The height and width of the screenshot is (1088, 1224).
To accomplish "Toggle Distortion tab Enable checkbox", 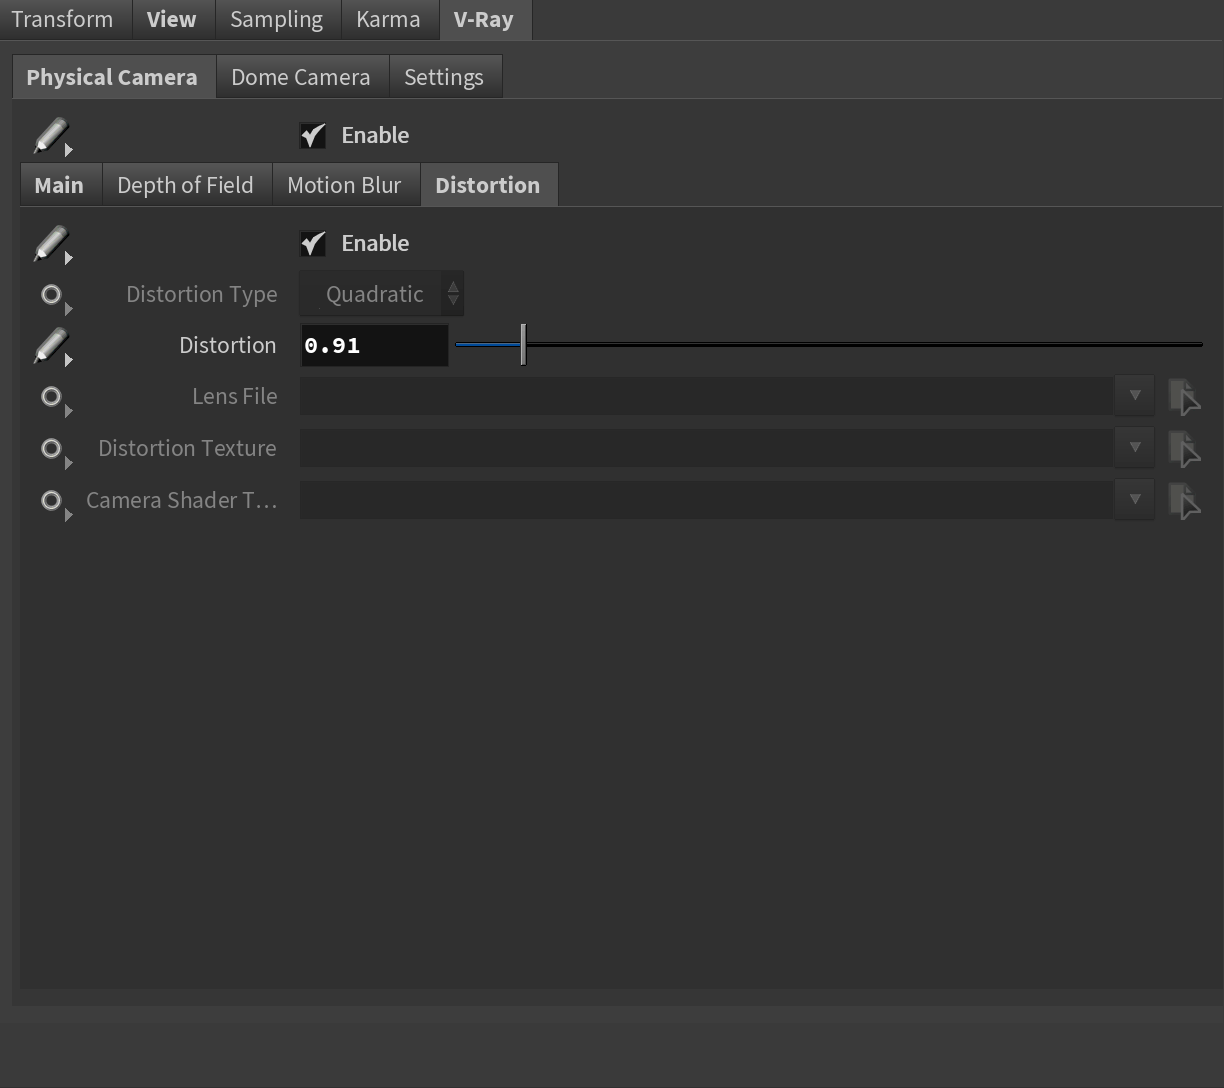I will pyautogui.click(x=313, y=244).
